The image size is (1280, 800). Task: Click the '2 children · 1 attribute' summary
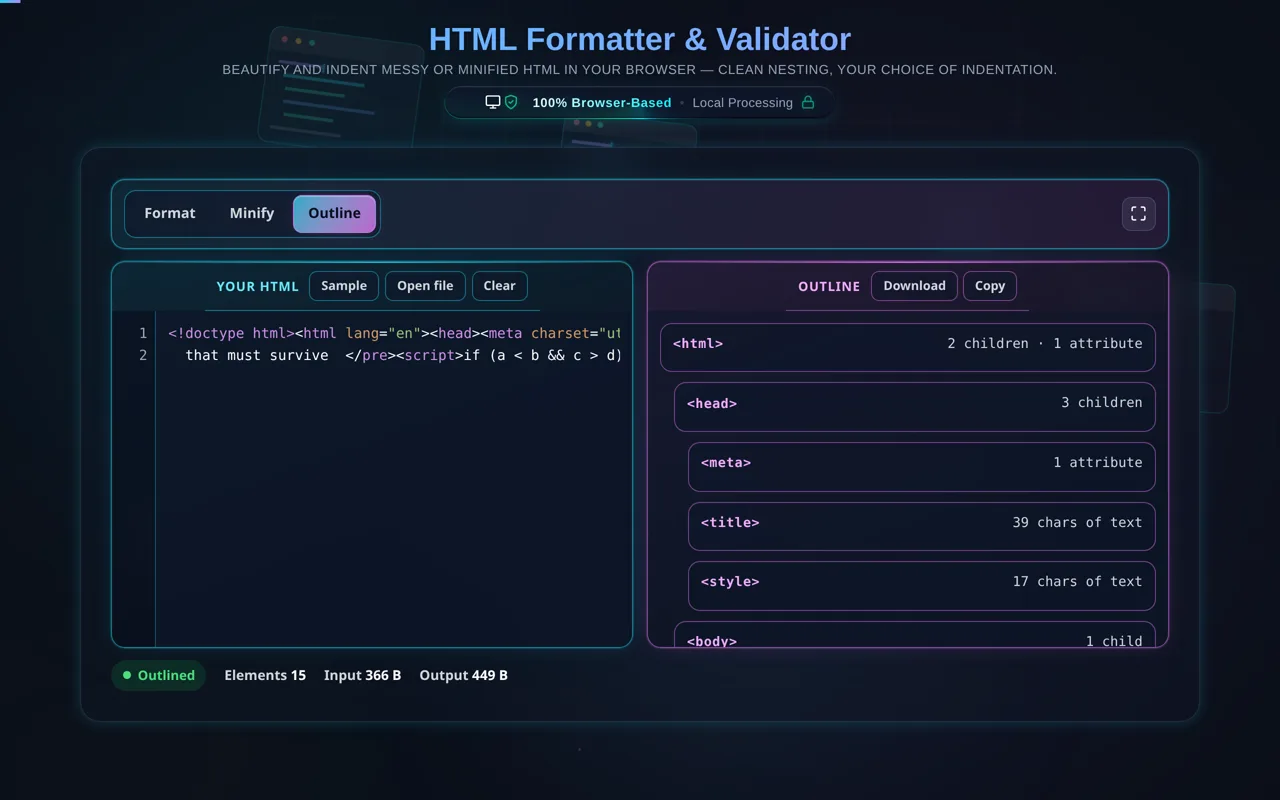point(1045,343)
